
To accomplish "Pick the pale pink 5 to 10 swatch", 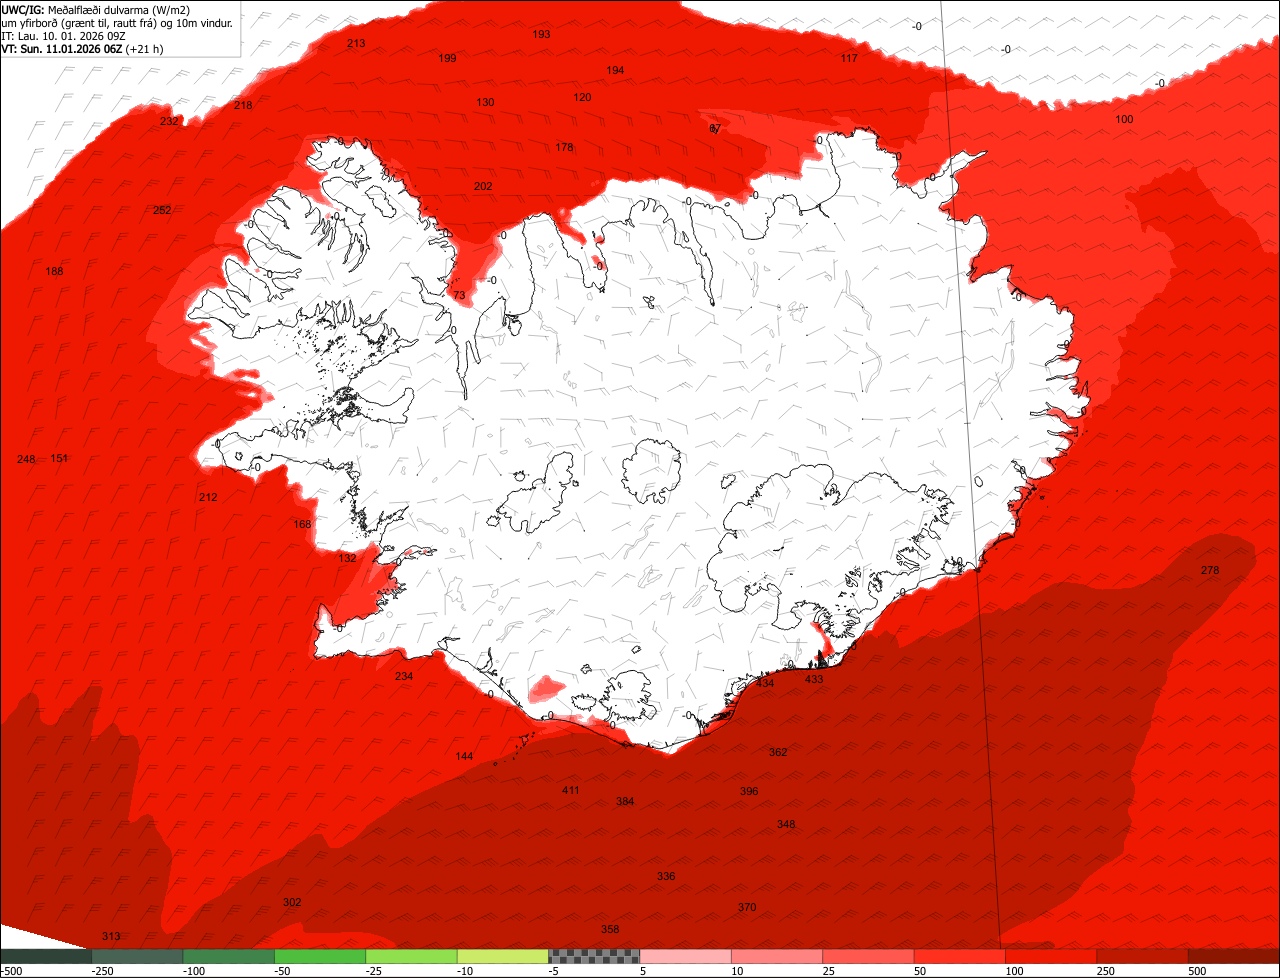I will [x=686, y=956].
